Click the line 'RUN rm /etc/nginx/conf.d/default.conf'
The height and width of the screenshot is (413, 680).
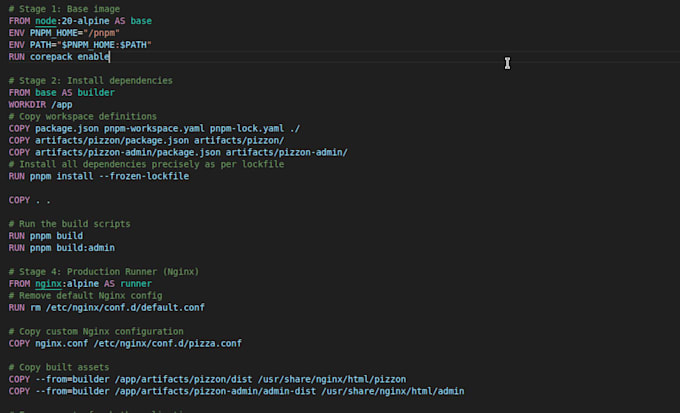(x=107, y=308)
